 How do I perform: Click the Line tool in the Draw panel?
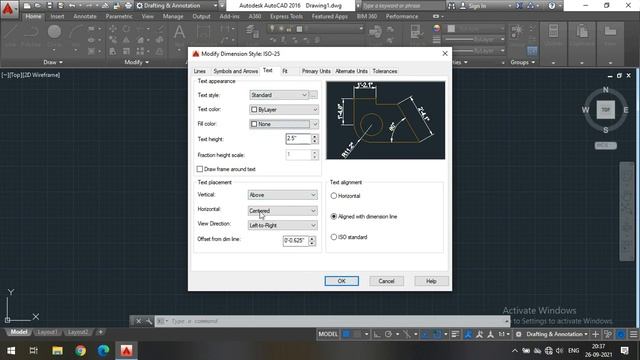(11, 36)
